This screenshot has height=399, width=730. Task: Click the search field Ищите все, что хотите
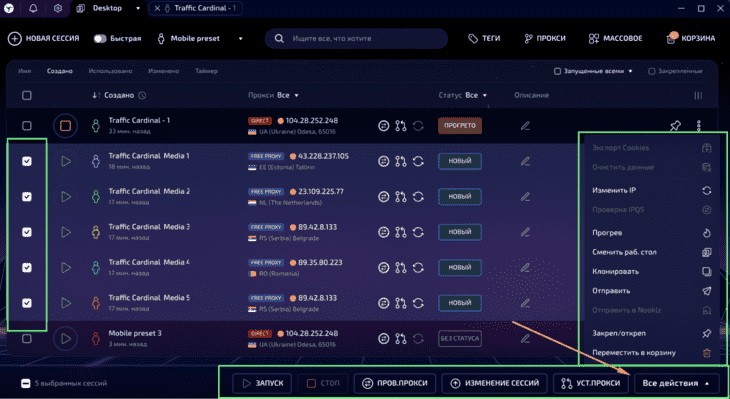pyautogui.click(x=356, y=39)
